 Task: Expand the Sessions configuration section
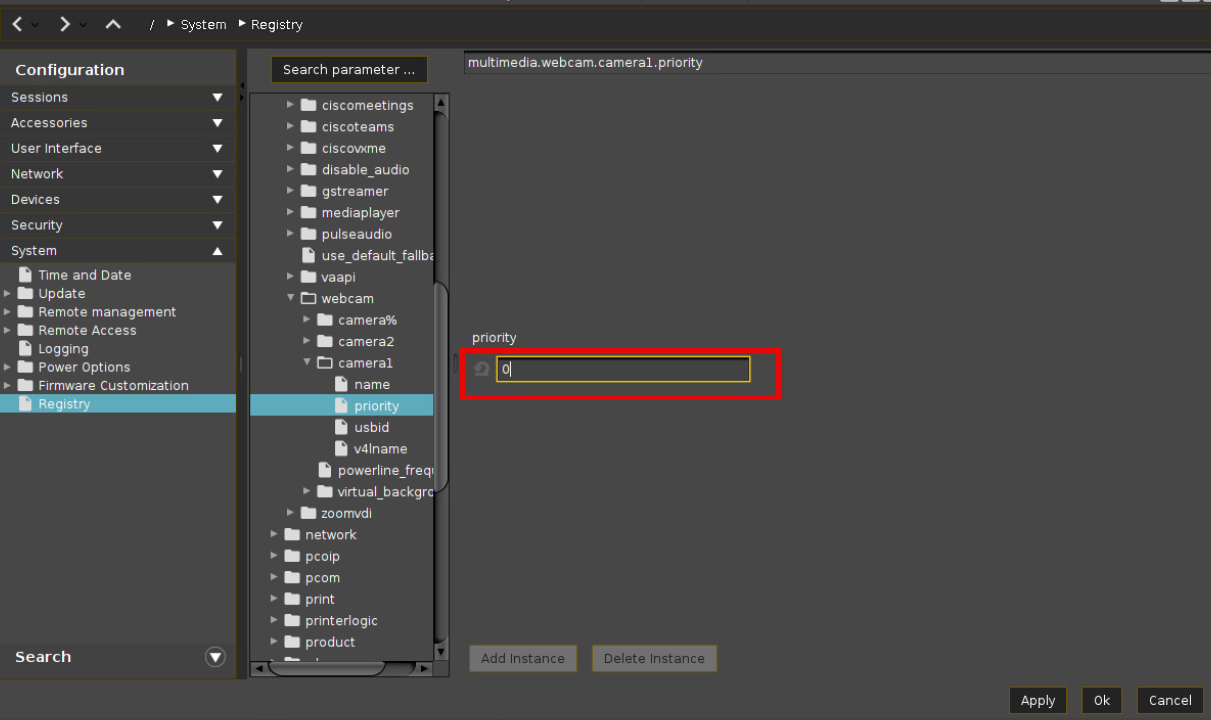point(217,97)
